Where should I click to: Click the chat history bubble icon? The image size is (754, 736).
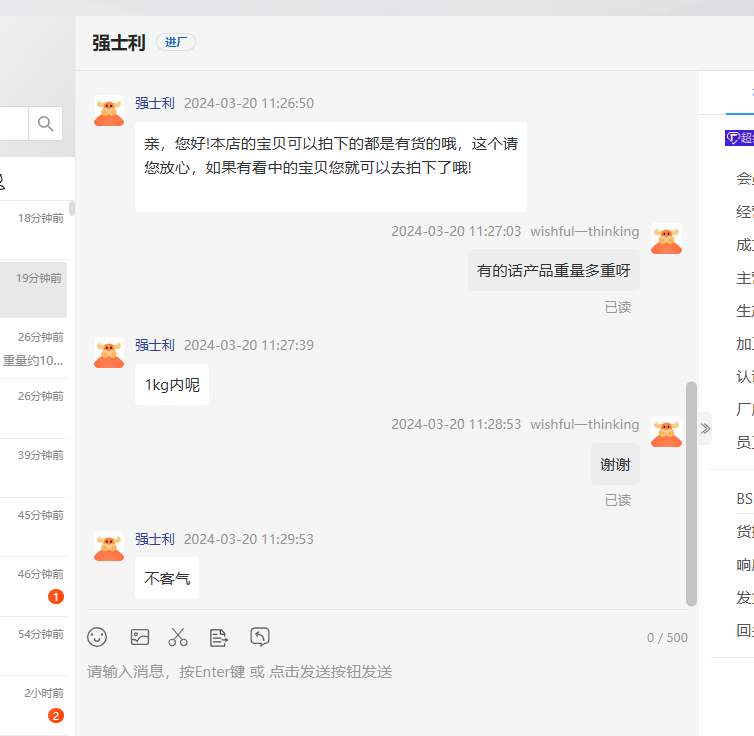(260, 637)
